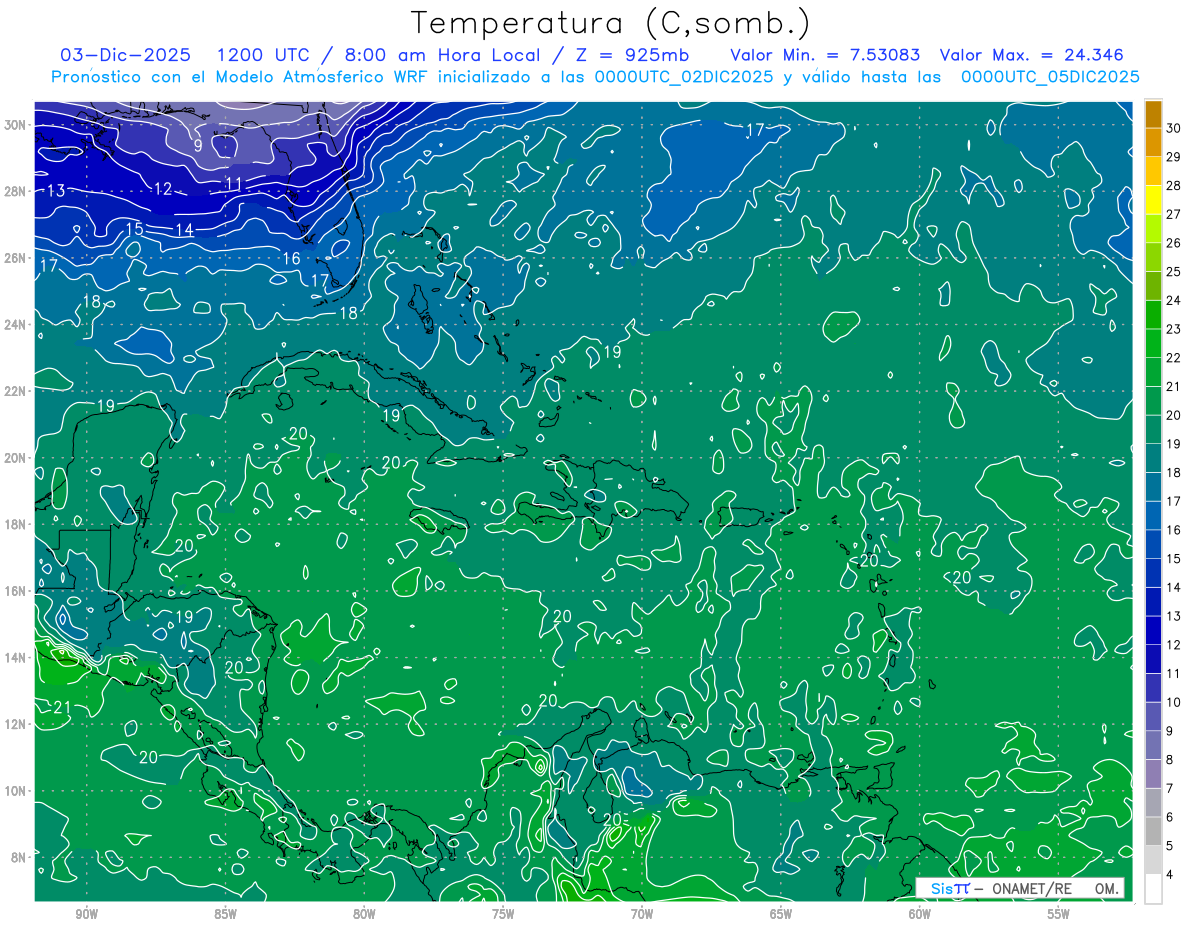Click the 30N latitude axis label
1200x927 pixels.
pos(15,125)
